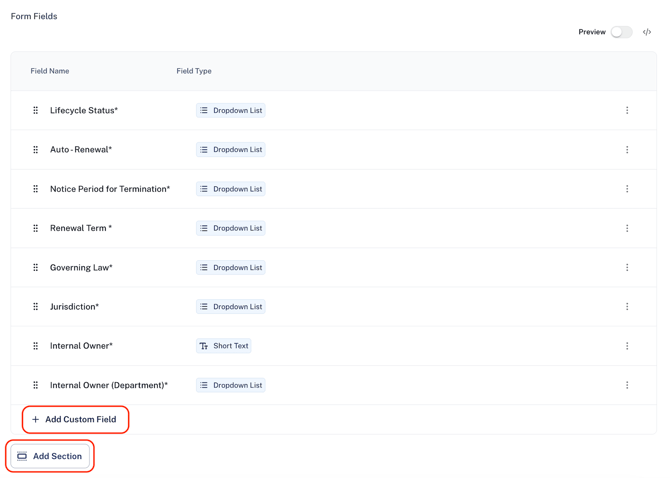Click Dropdown List badge for Auto-Renewal

231,150
